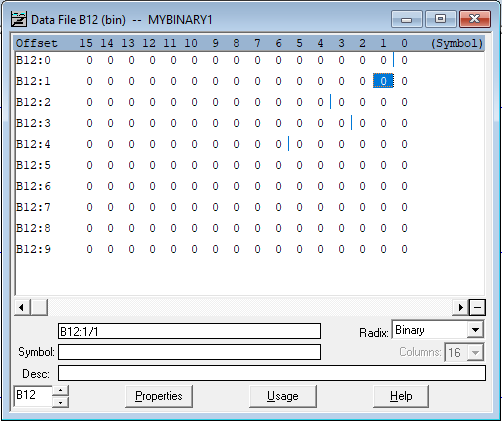Click the minus button beside the scrollbar

click(477, 307)
